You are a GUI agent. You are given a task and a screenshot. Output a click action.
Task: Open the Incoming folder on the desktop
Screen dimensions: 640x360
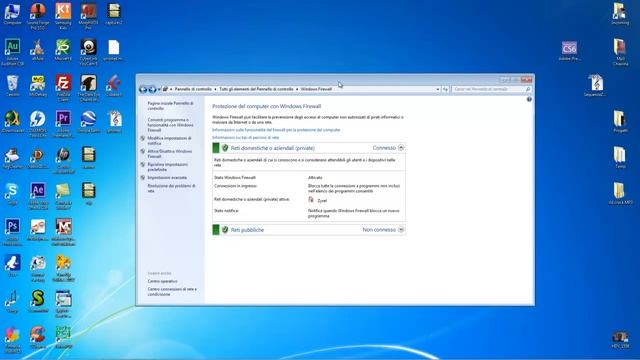point(620,14)
